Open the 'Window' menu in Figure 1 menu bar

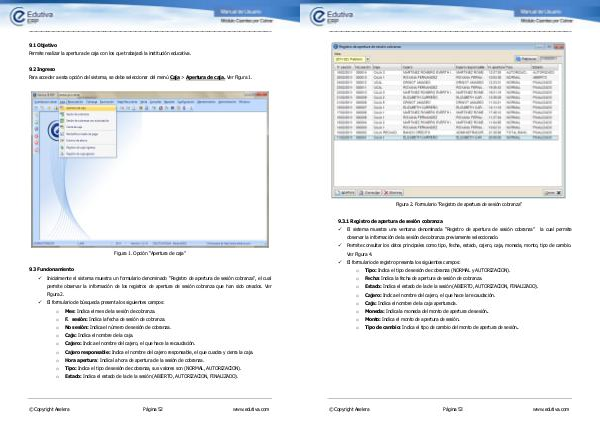click(244, 102)
